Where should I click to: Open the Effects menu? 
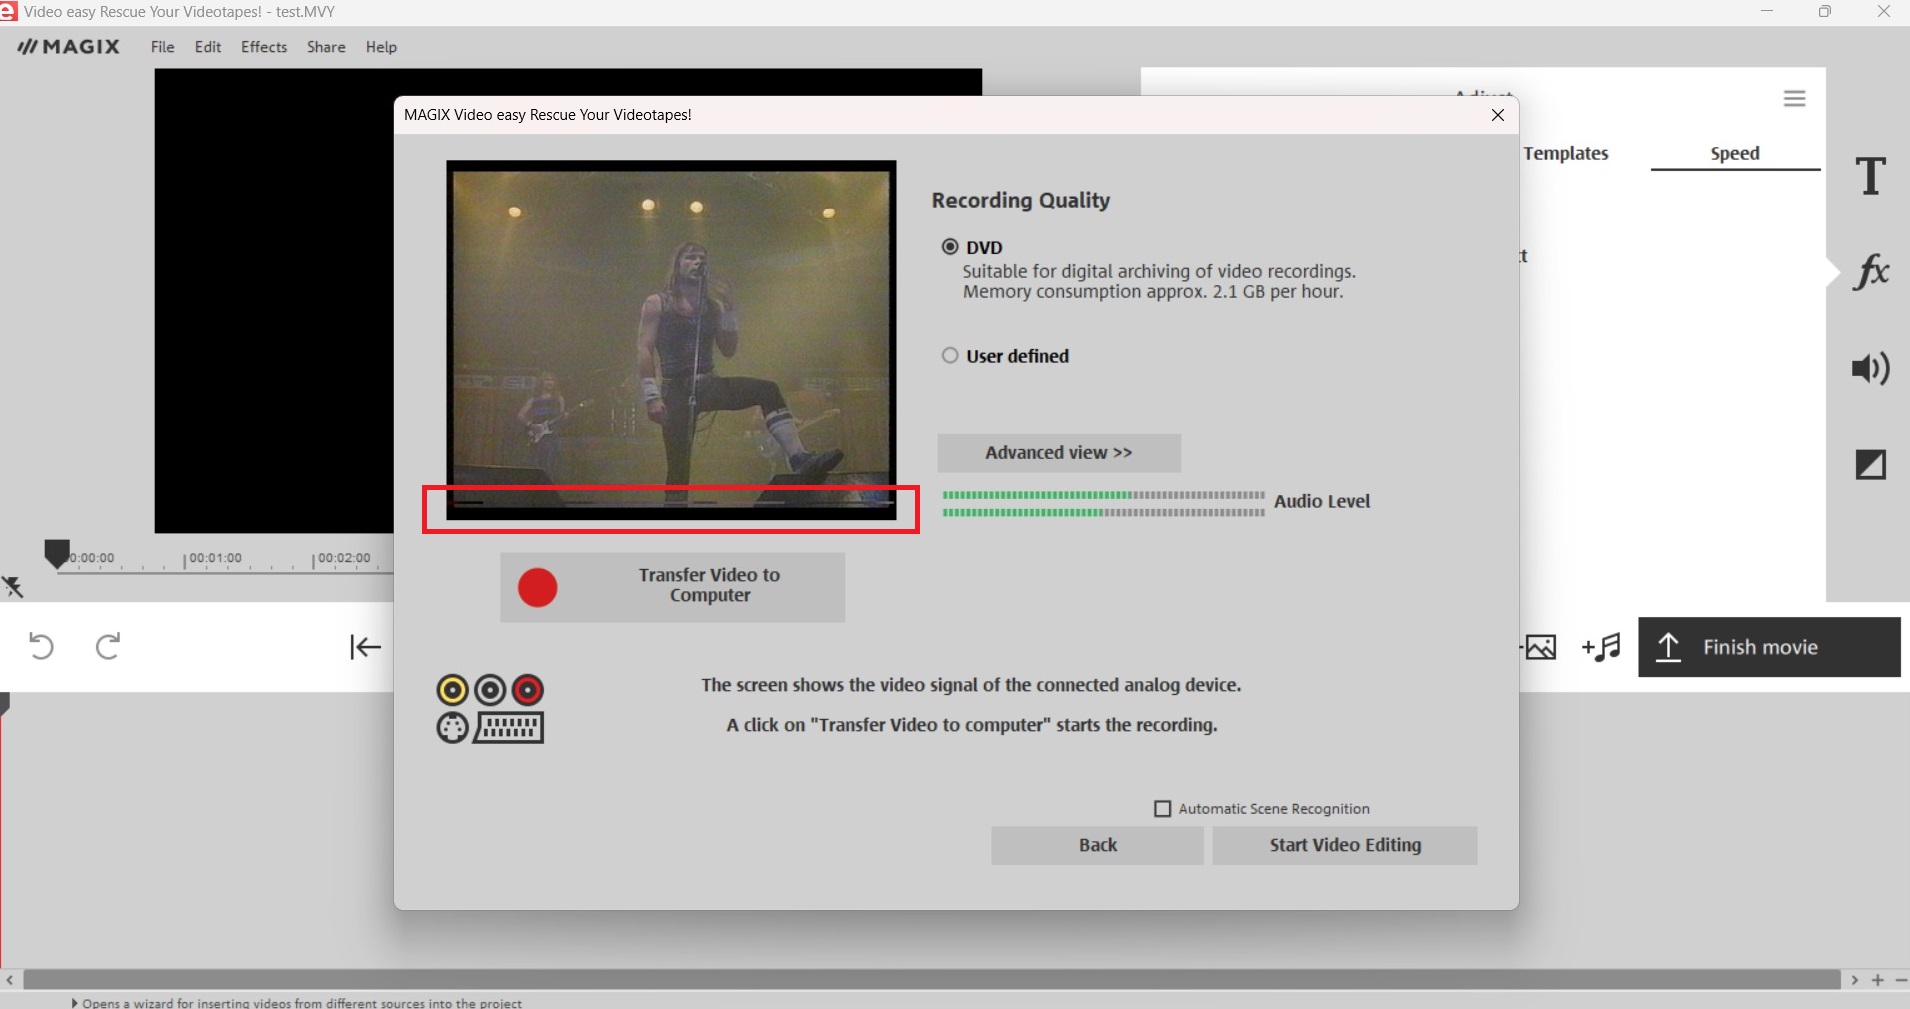coord(264,47)
